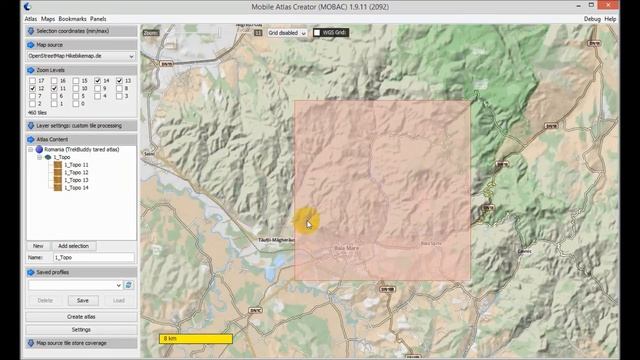Image resolution: width=640 pixels, height=360 pixels.
Task: Expand Selection coordinates panel arrow icon
Action: coord(31,31)
